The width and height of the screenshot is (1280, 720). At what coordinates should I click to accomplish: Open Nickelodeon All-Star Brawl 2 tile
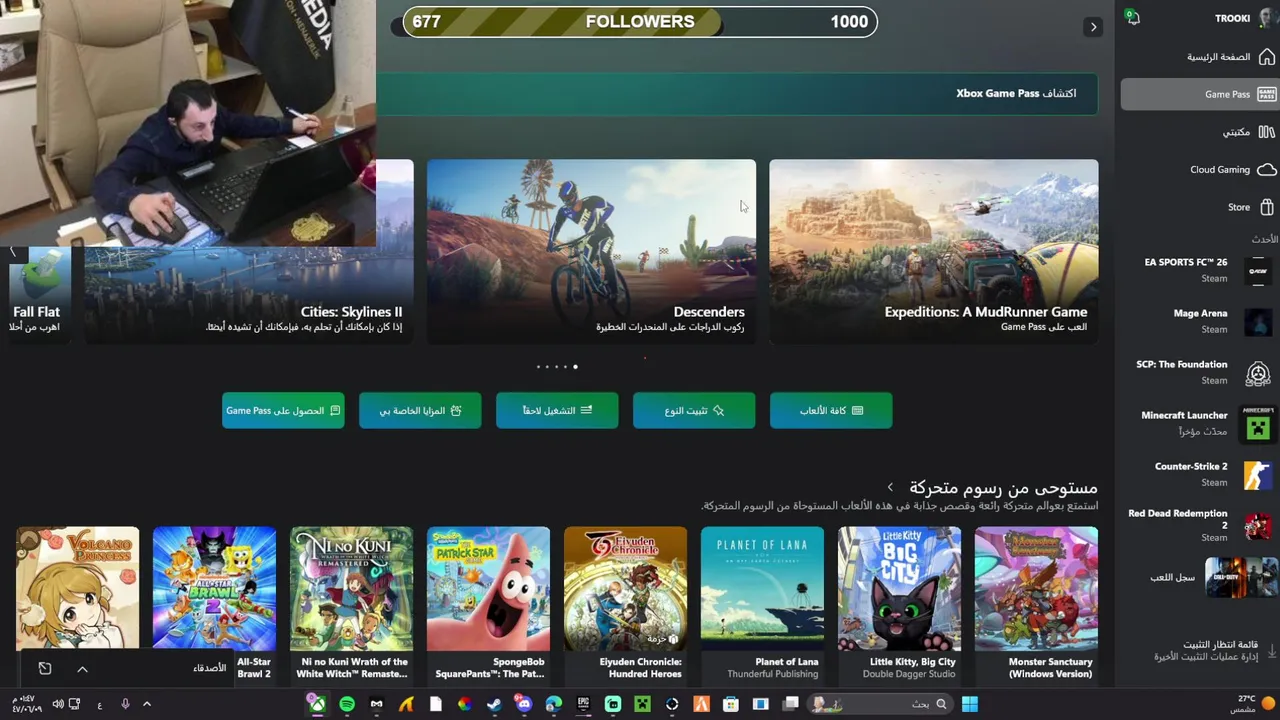point(214,605)
